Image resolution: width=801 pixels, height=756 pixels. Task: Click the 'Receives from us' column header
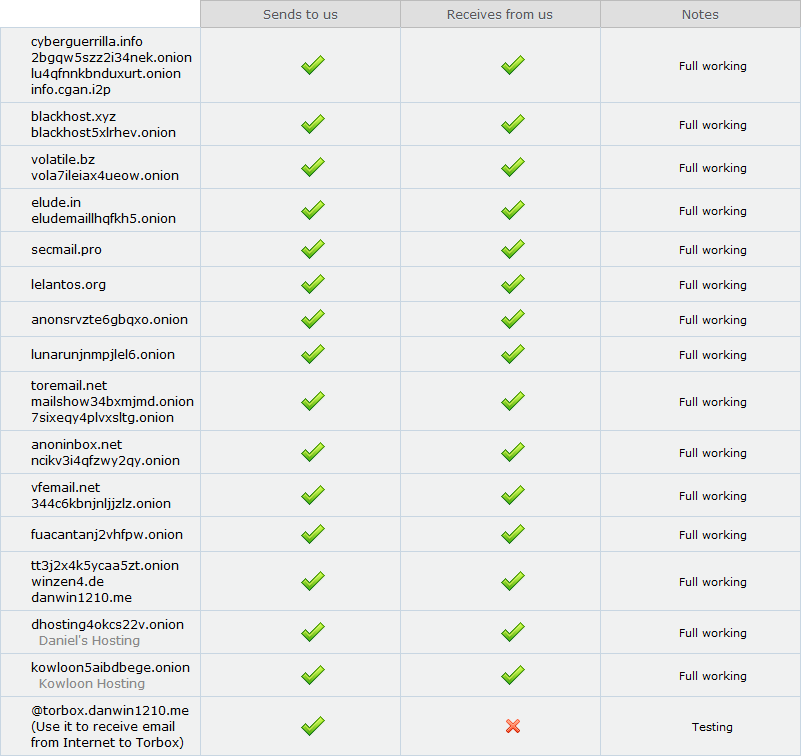tap(500, 15)
